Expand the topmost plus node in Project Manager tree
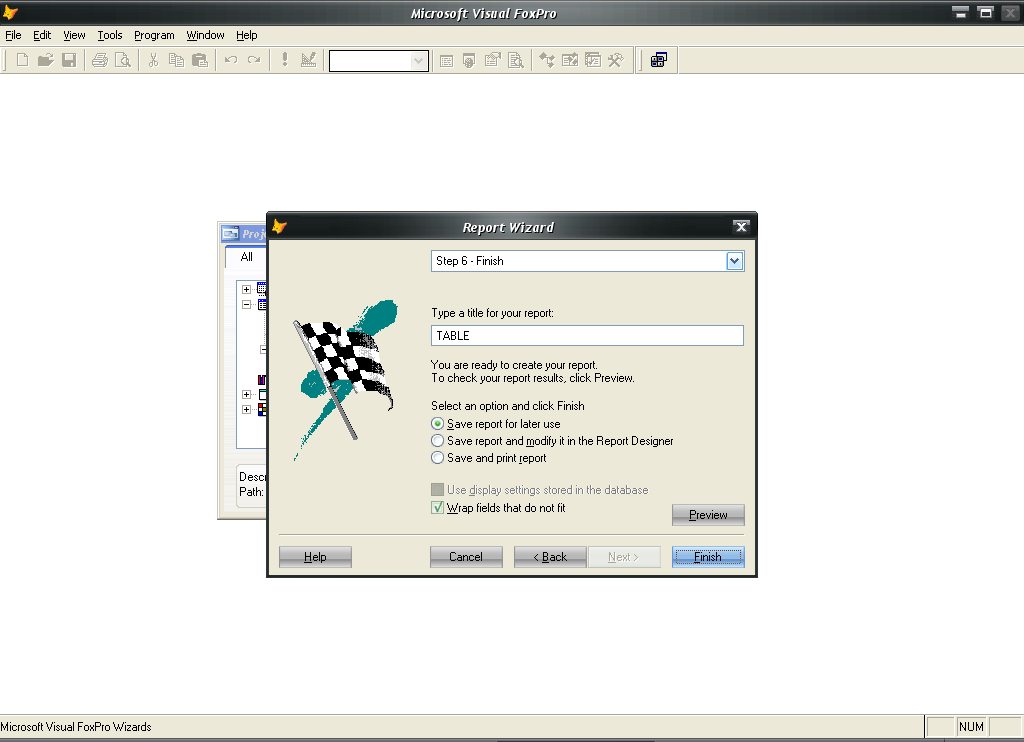 tap(246, 289)
